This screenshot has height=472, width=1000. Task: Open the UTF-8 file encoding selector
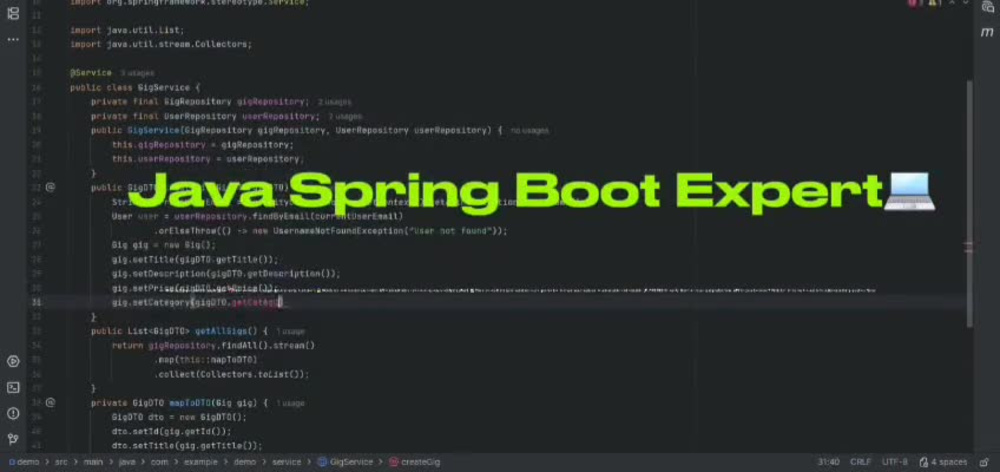(x=895, y=462)
